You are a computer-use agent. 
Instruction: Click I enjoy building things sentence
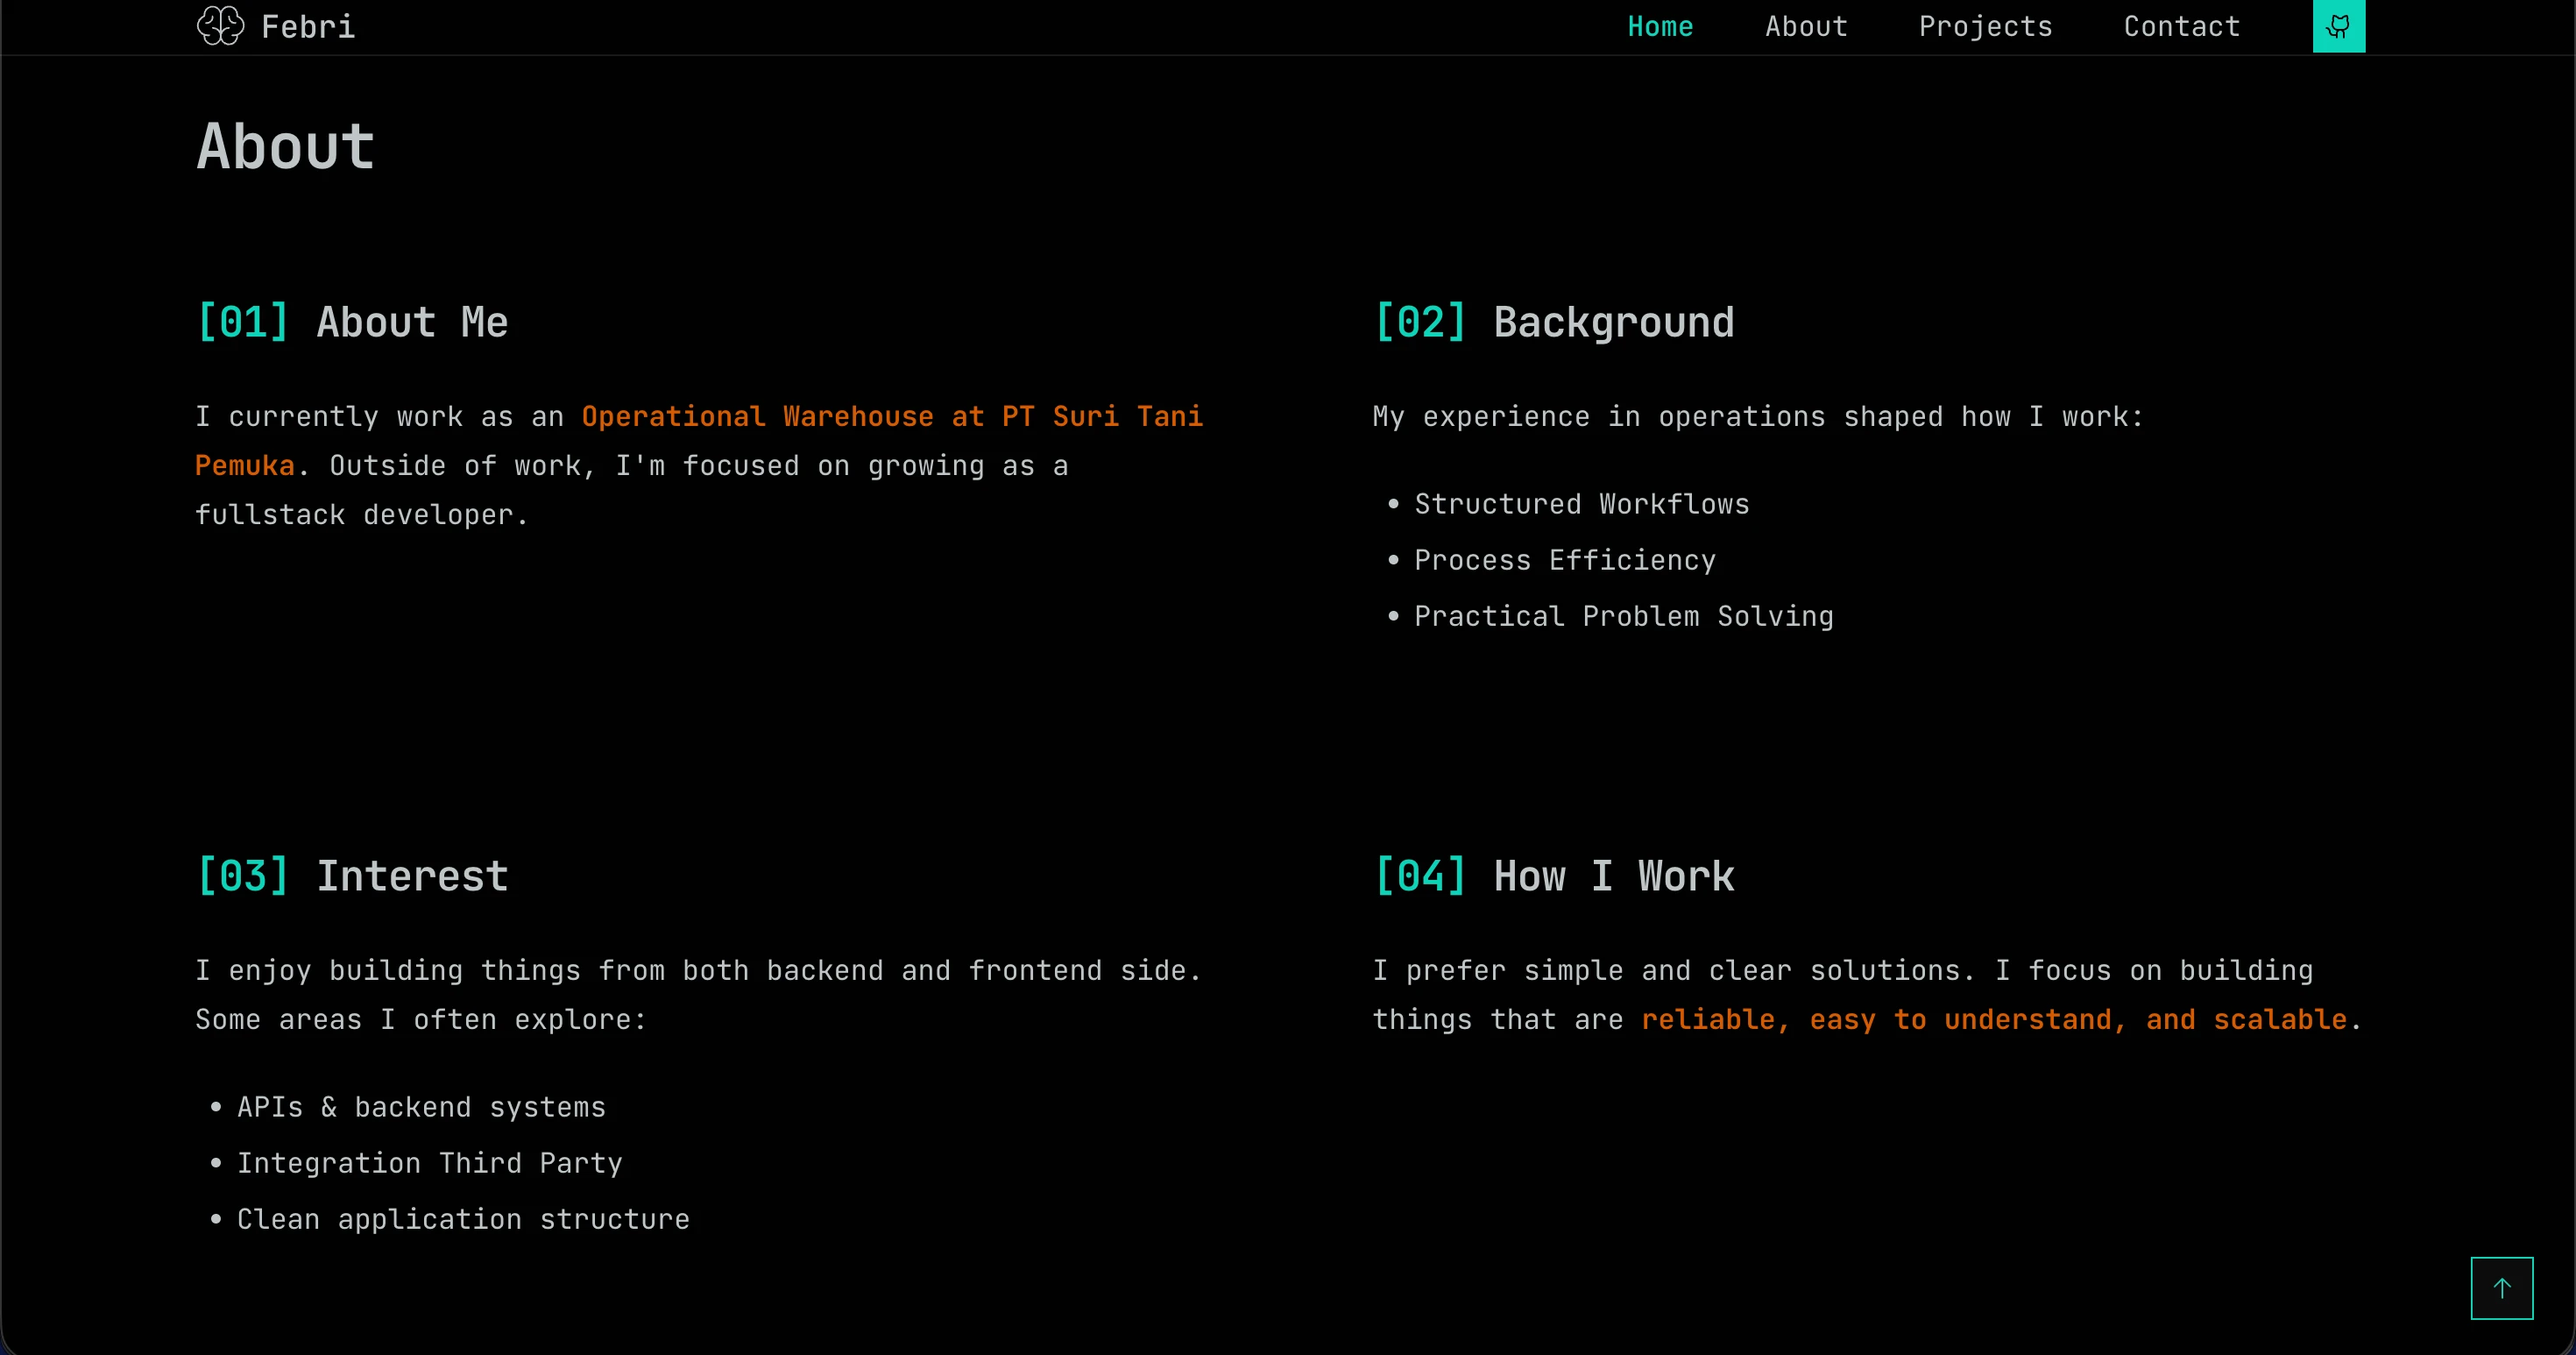[698, 971]
